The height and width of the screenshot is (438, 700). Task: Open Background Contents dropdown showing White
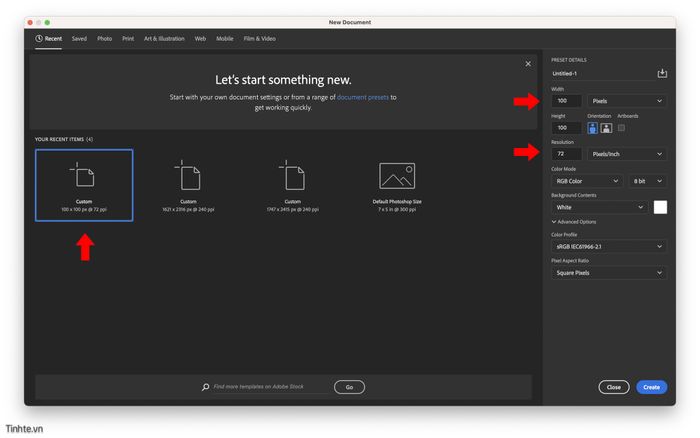pos(600,207)
